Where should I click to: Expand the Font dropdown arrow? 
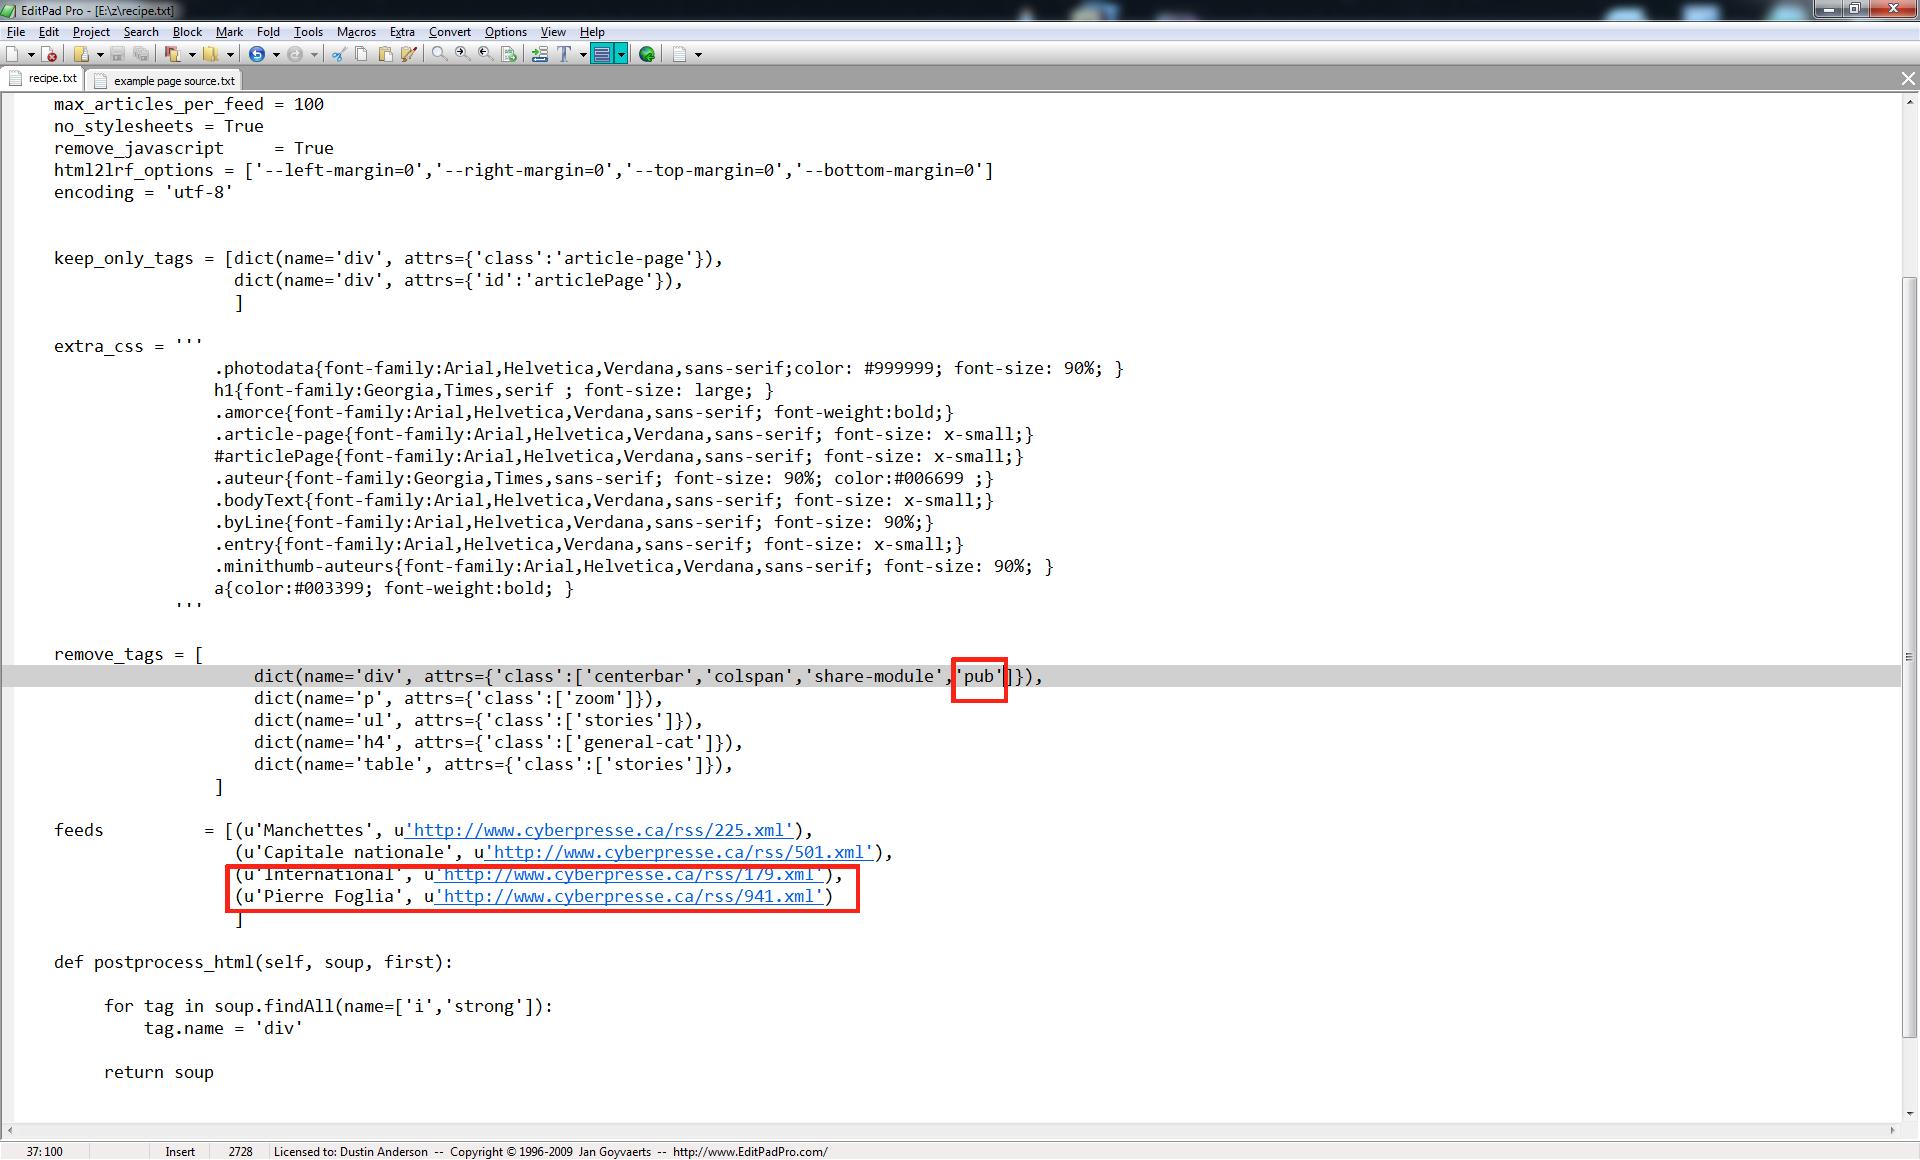coord(583,54)
